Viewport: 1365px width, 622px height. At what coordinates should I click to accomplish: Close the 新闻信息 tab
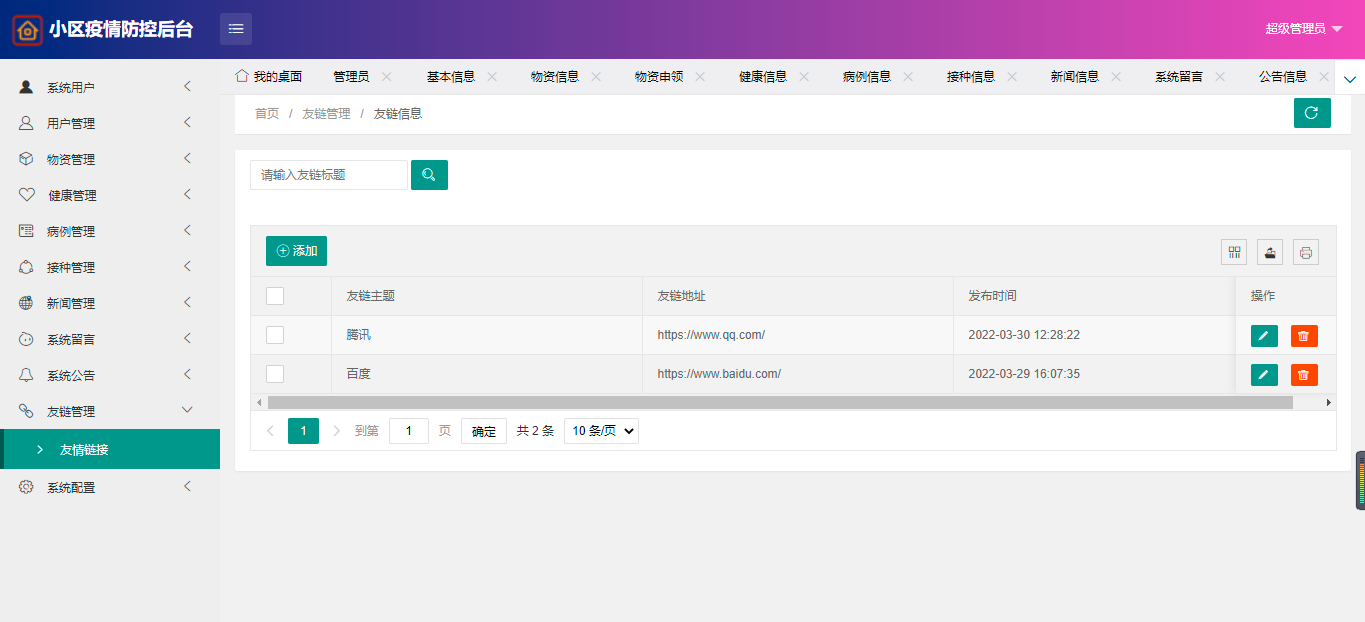click(1116, 76)
